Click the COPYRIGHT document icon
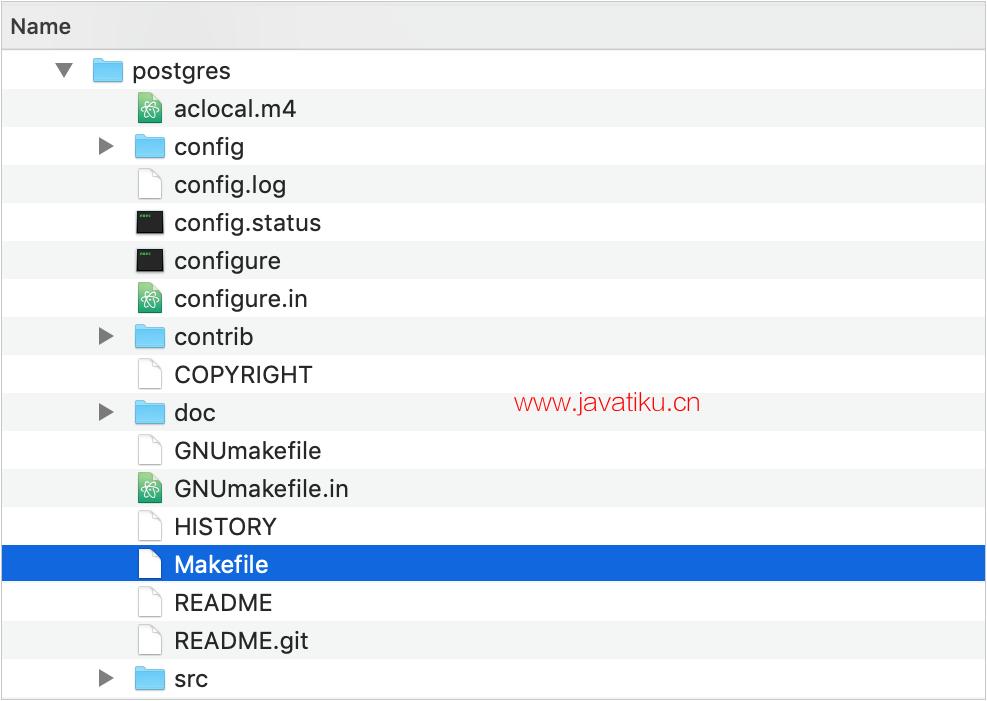987x701 pixels. pyautogui.click(x=150, y=374)
